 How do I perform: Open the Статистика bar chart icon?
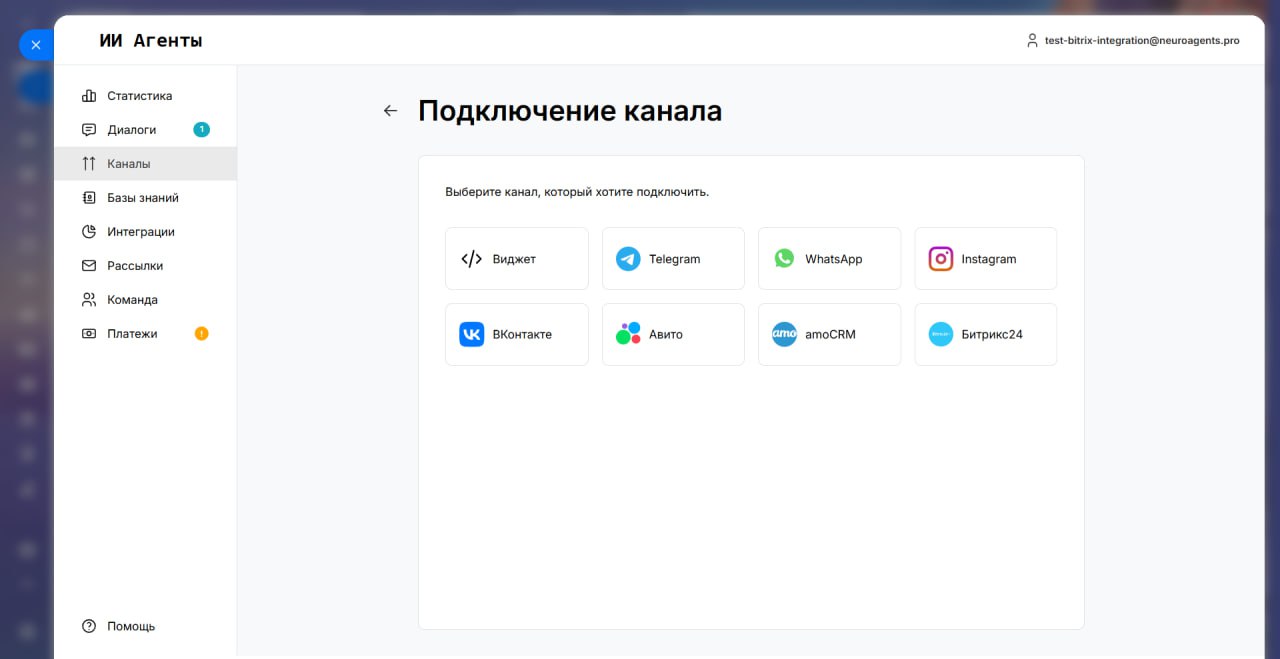pos(89,96)
